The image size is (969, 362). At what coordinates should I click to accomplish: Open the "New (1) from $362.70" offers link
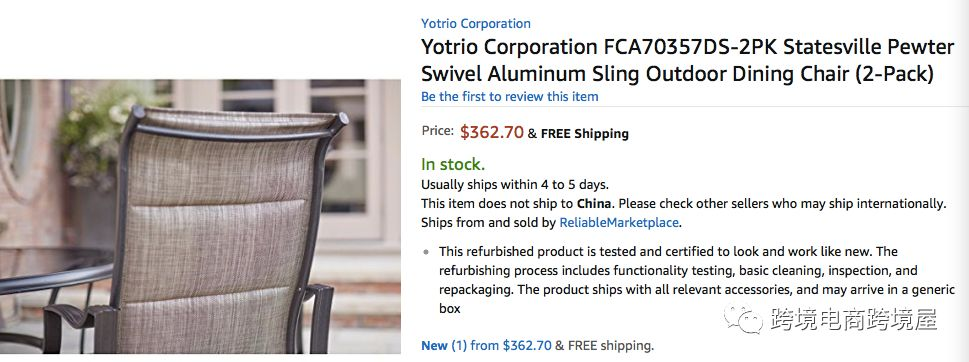[486, 345]
